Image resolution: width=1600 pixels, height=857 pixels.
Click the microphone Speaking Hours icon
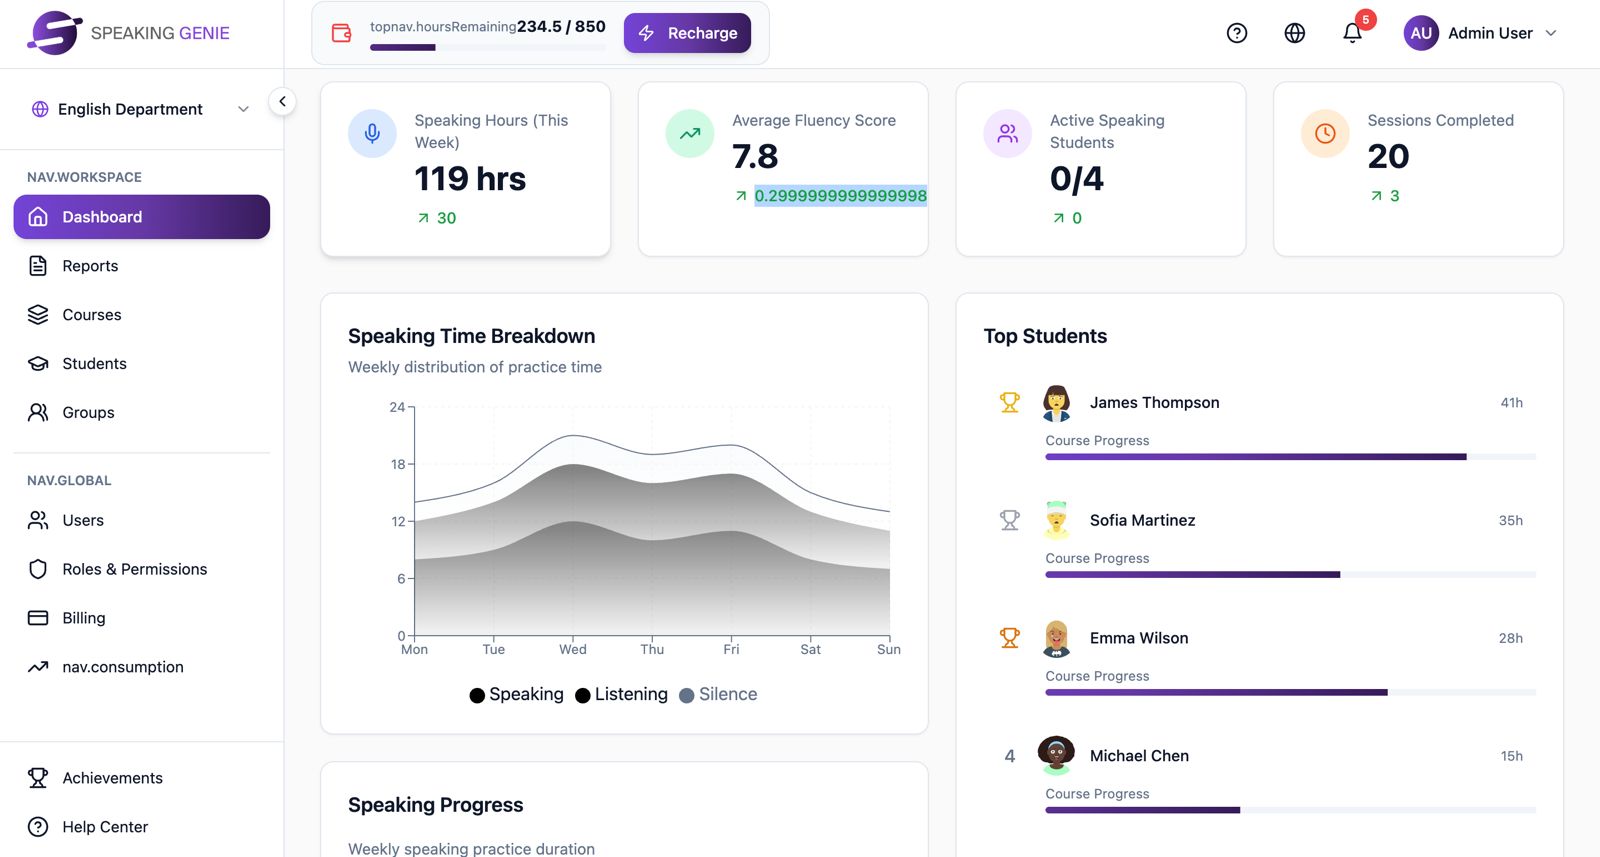372,134
